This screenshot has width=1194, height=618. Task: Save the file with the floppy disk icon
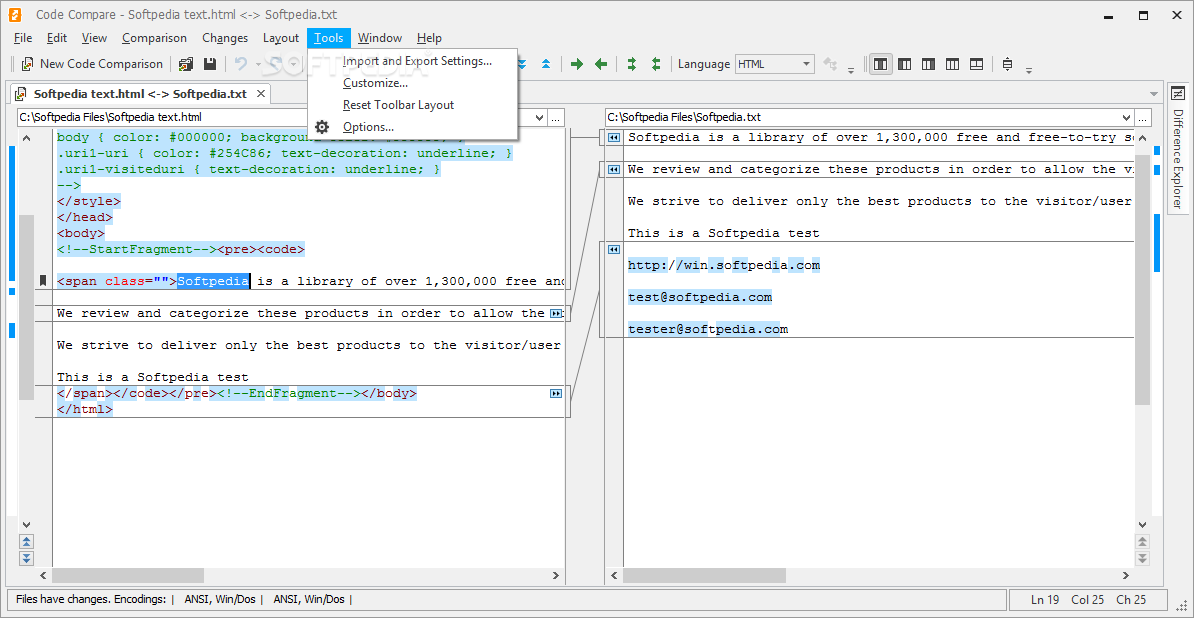click(x=209, y=64)
